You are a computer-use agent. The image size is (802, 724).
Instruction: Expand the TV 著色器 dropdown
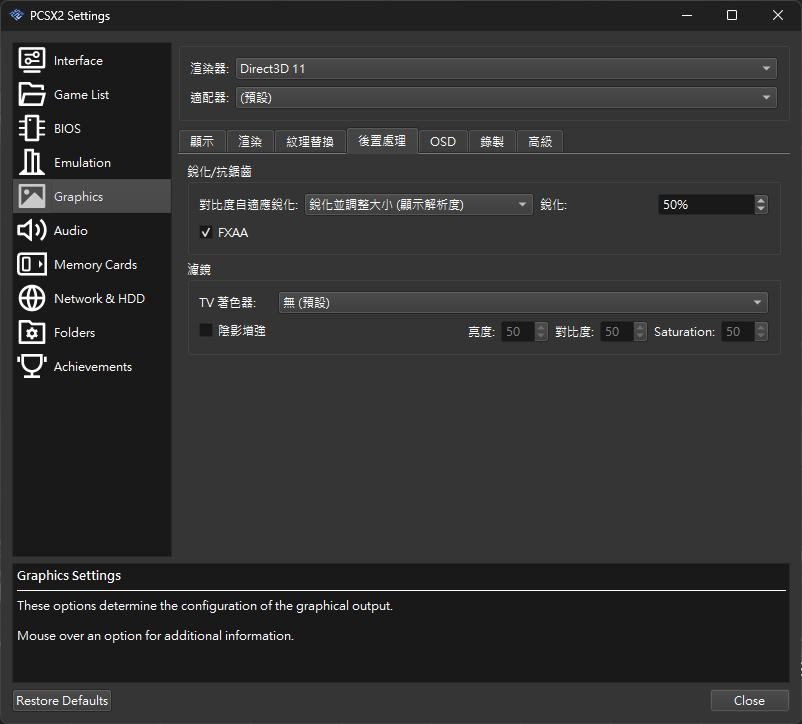point(523,303)
